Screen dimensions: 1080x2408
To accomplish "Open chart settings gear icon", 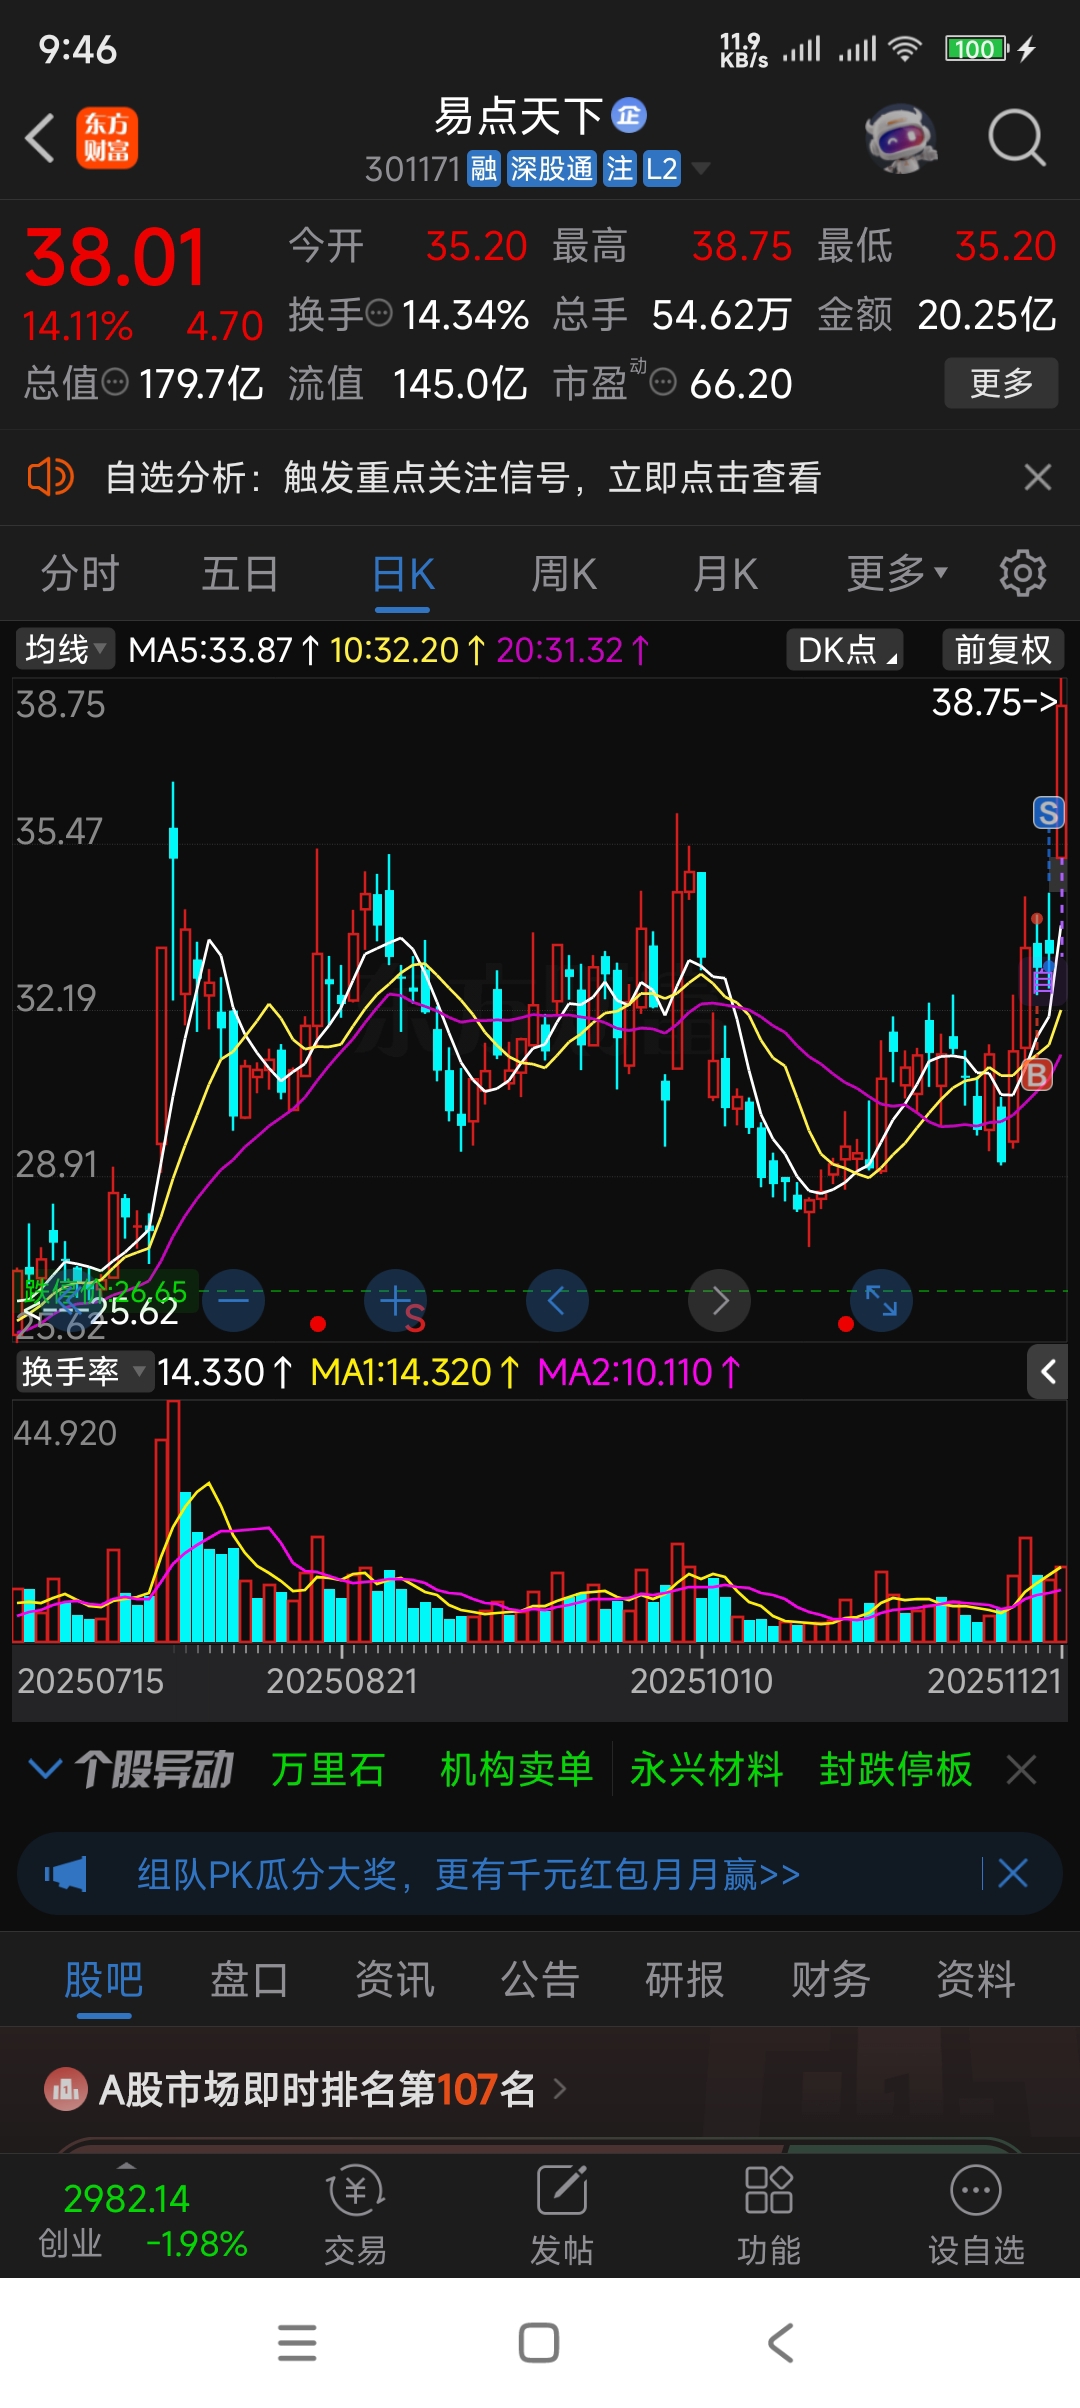I will pos(1022,573).
